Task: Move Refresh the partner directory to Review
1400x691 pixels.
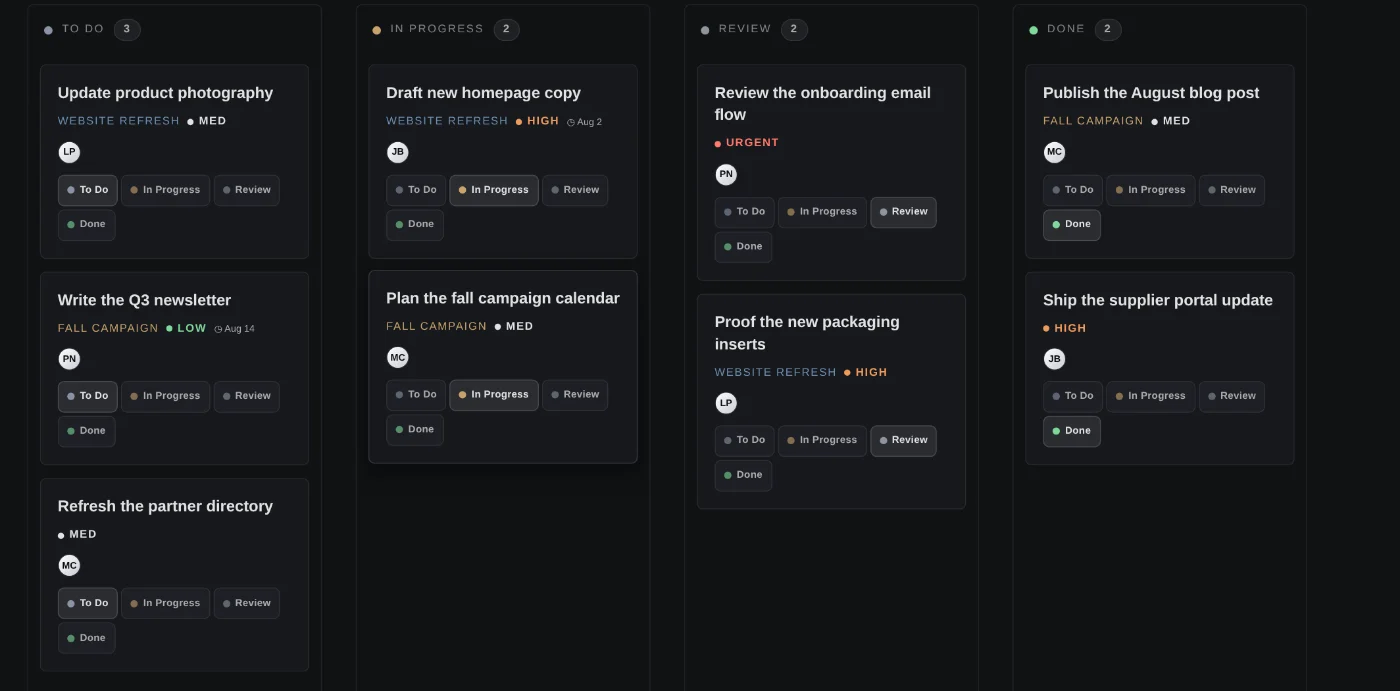Action: point(247,603)
